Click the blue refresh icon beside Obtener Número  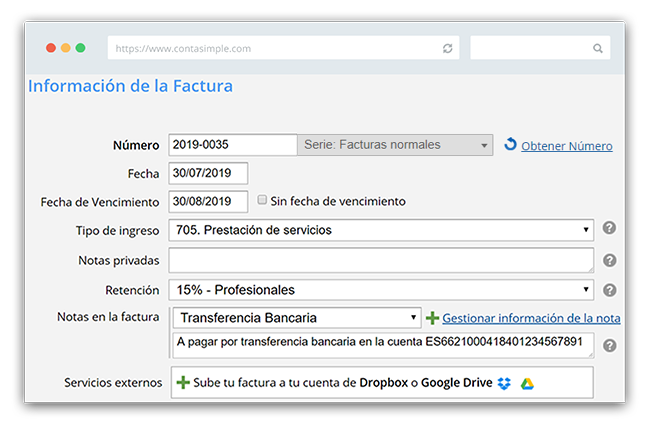(x=510, y=145)
